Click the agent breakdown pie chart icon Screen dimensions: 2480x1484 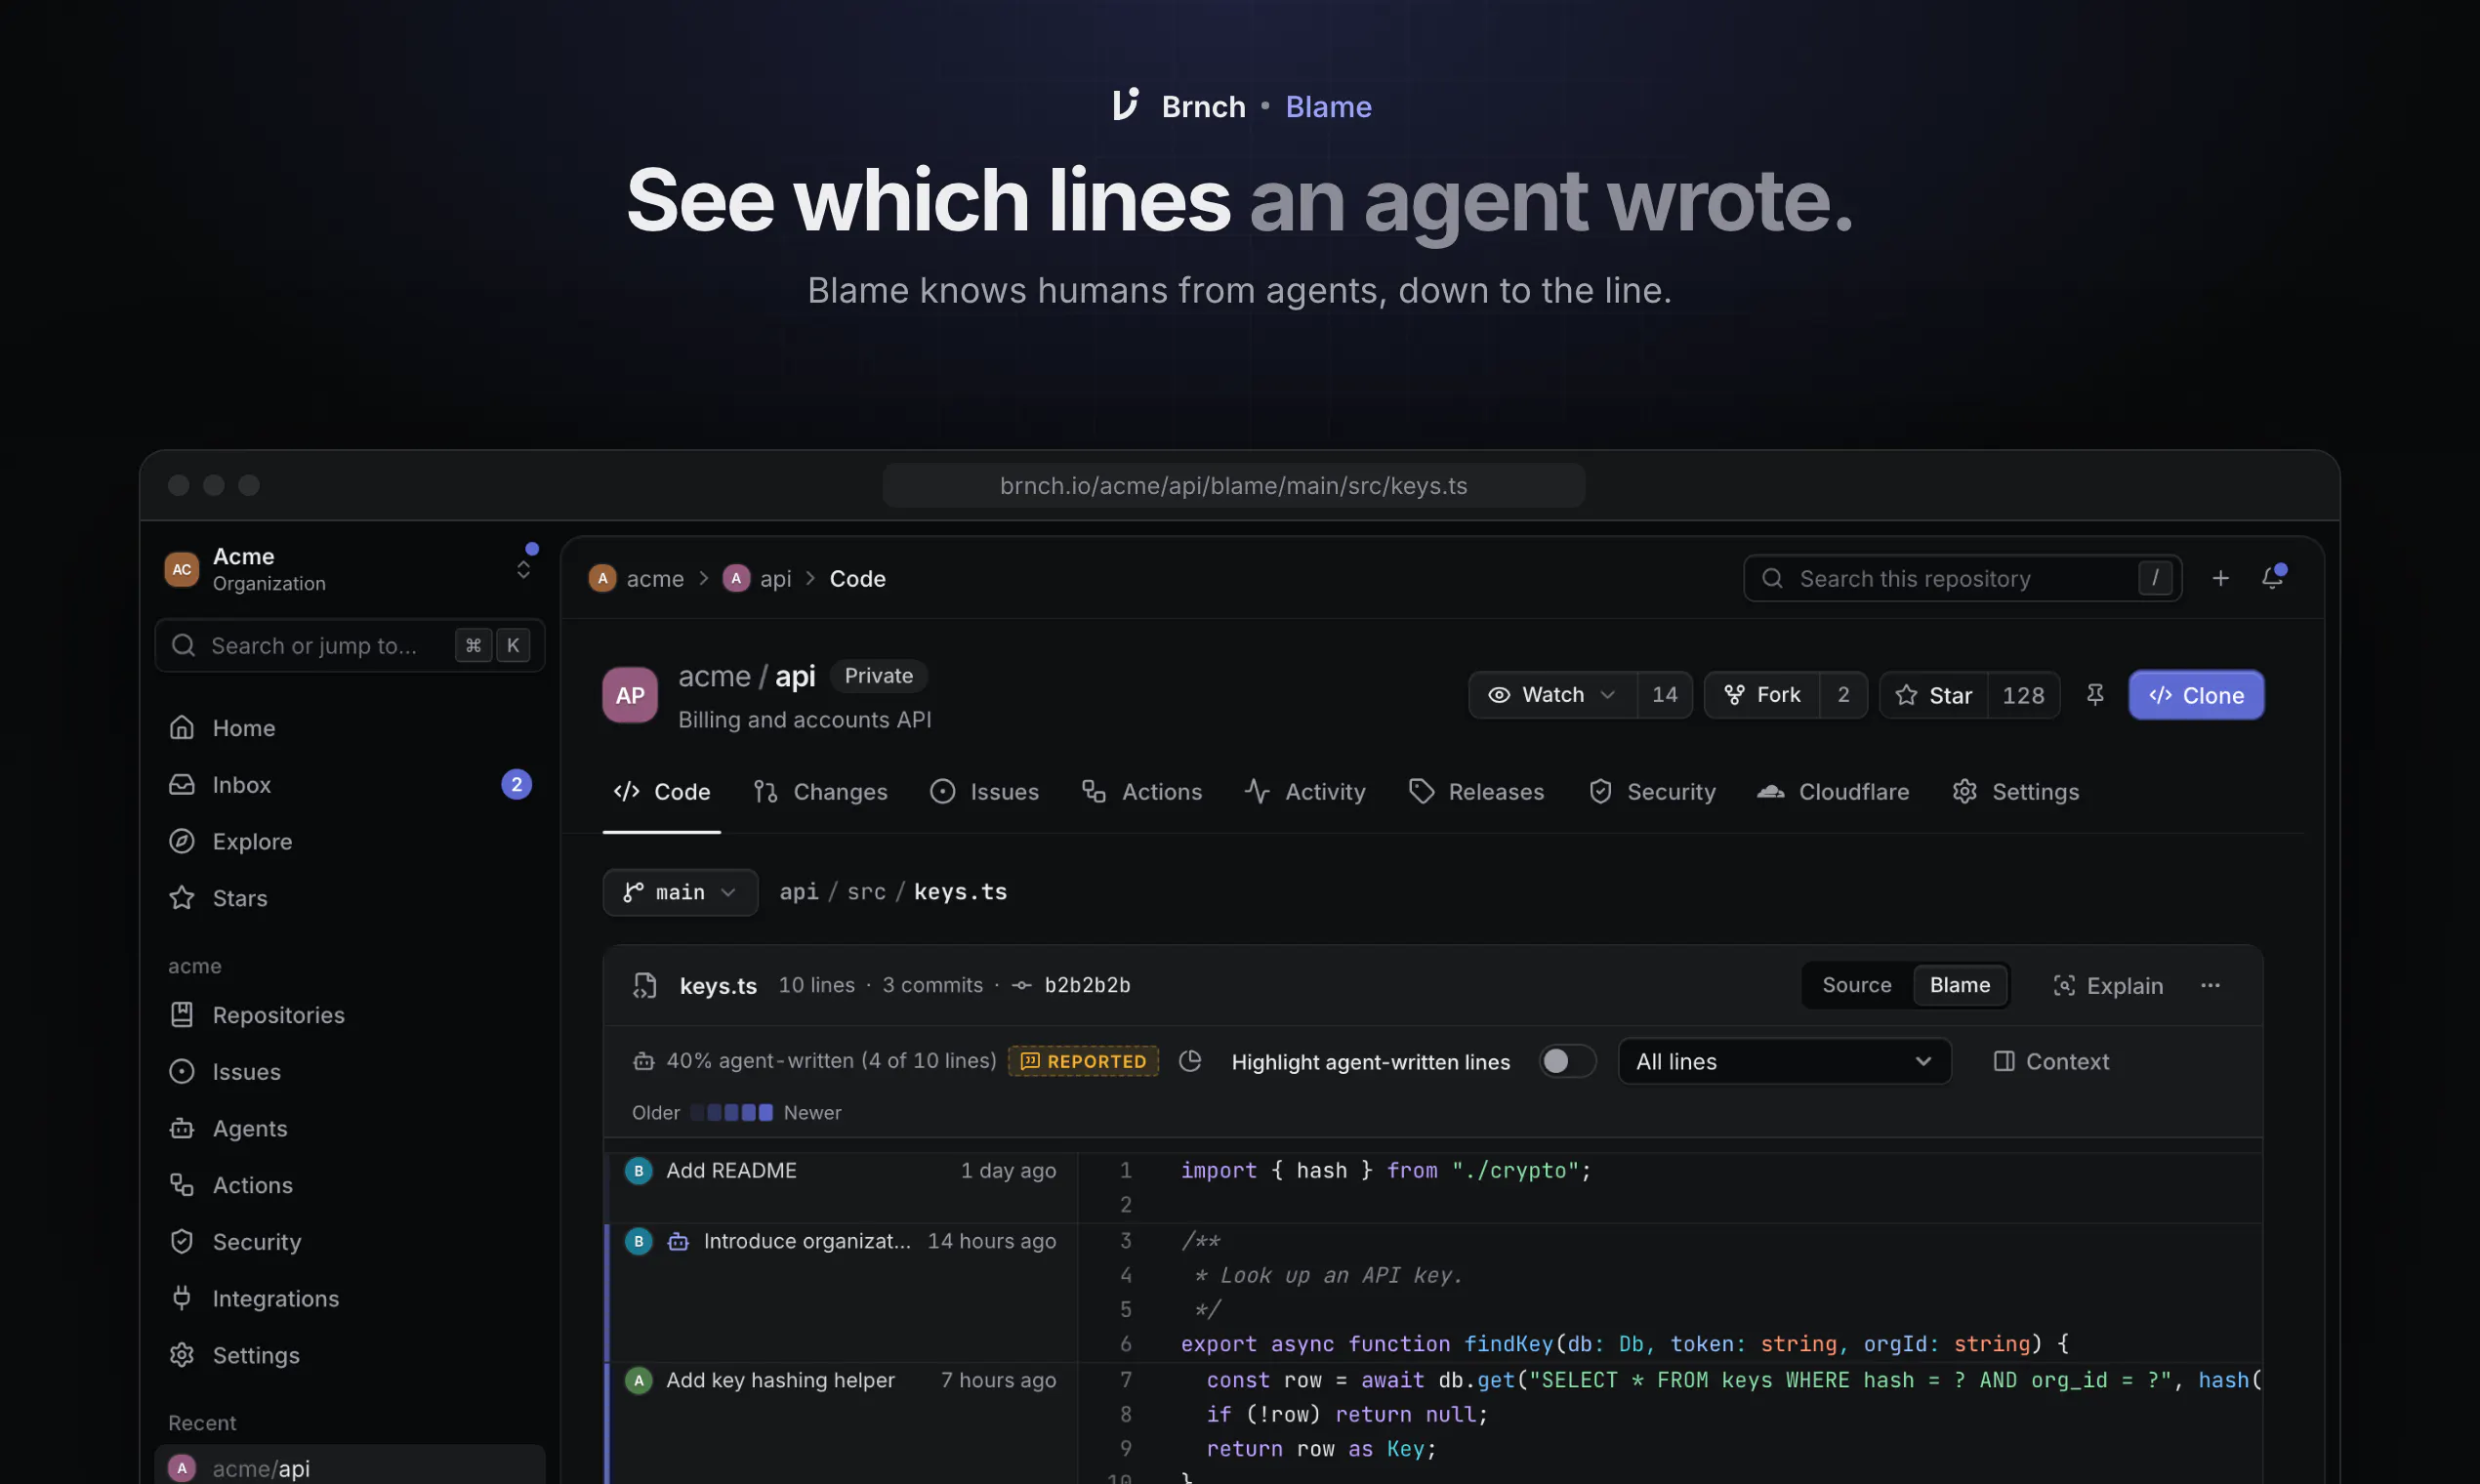click(x=1189, y=1061)
